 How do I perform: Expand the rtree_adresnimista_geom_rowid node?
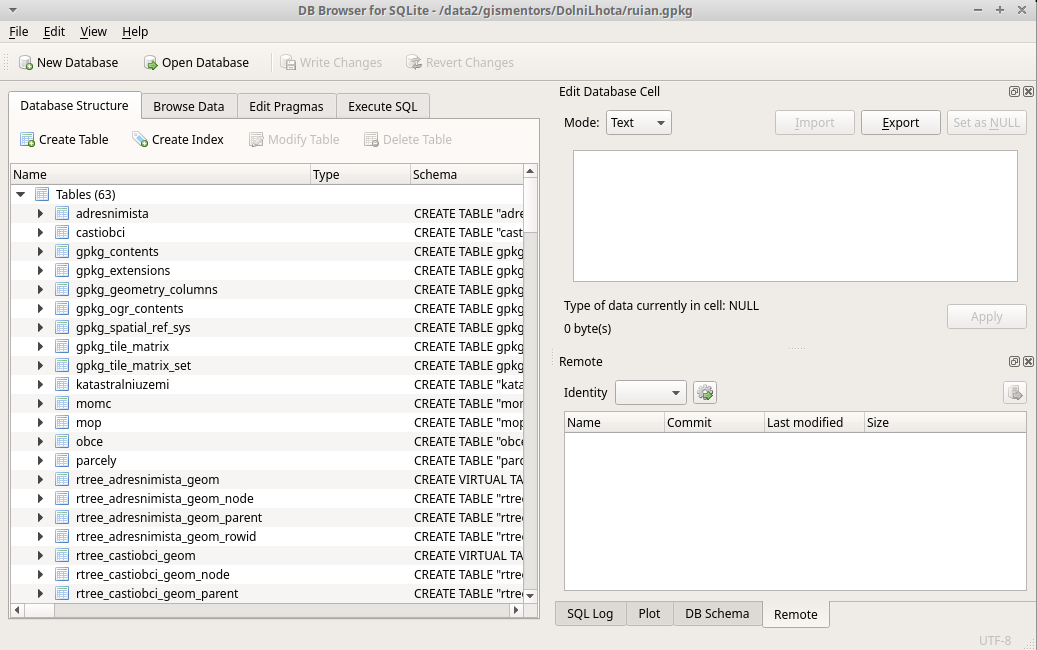click(40, 537)
